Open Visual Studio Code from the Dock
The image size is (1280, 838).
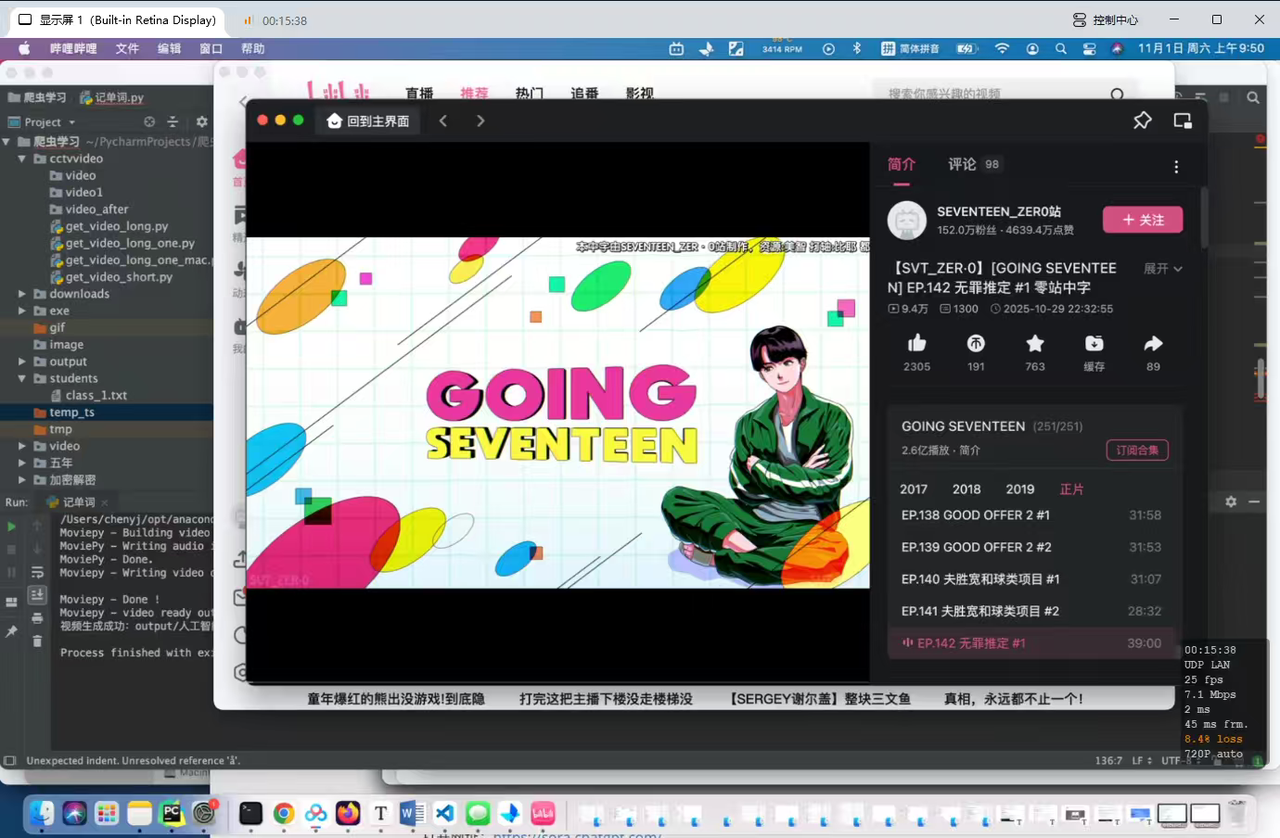[445, 813]
